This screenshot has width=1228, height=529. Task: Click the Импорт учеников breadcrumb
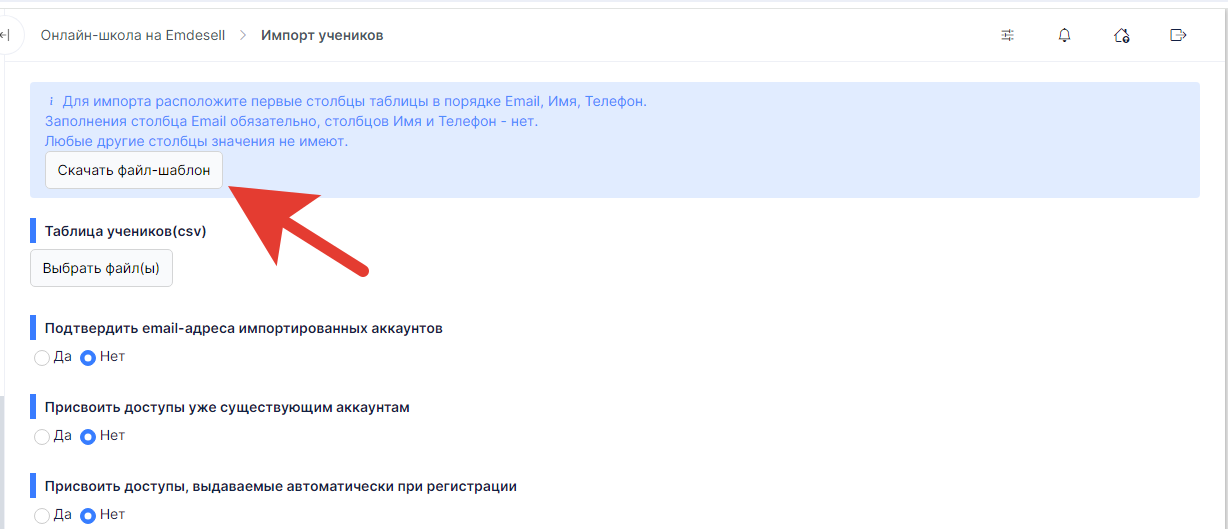click(322, 36)
